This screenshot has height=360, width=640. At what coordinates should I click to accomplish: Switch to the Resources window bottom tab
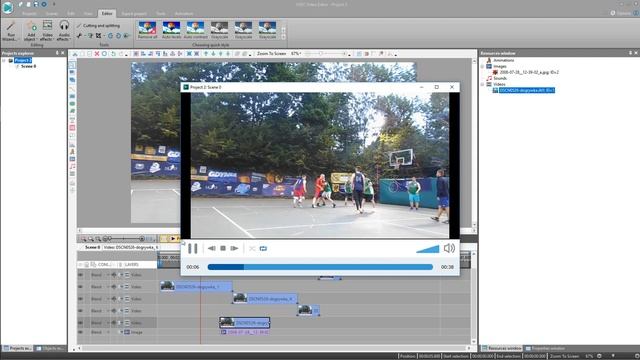pos(502,349)
